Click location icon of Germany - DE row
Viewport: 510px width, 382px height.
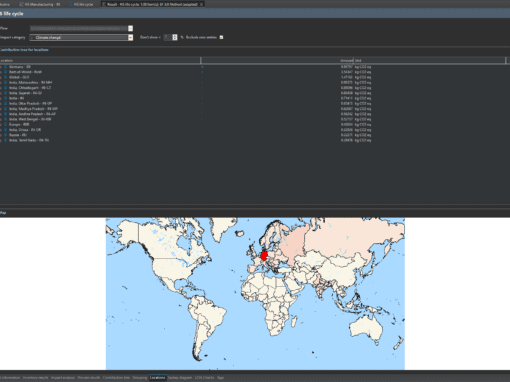tap(5, 67)
